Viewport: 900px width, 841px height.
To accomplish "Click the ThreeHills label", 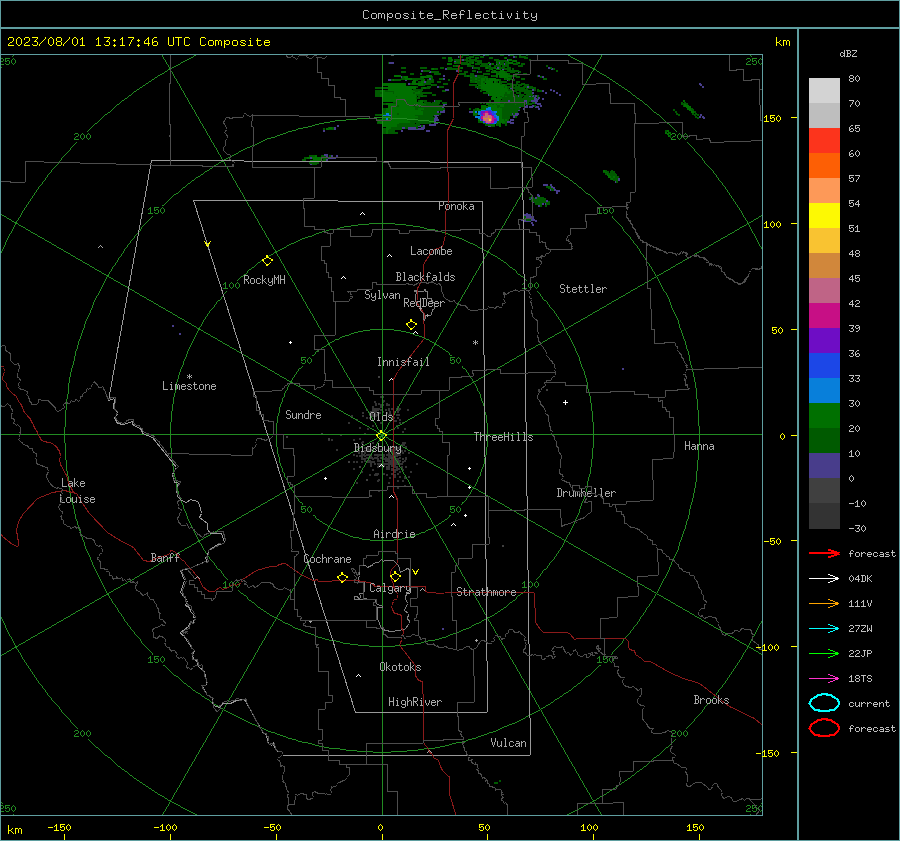I will point(503,437).
